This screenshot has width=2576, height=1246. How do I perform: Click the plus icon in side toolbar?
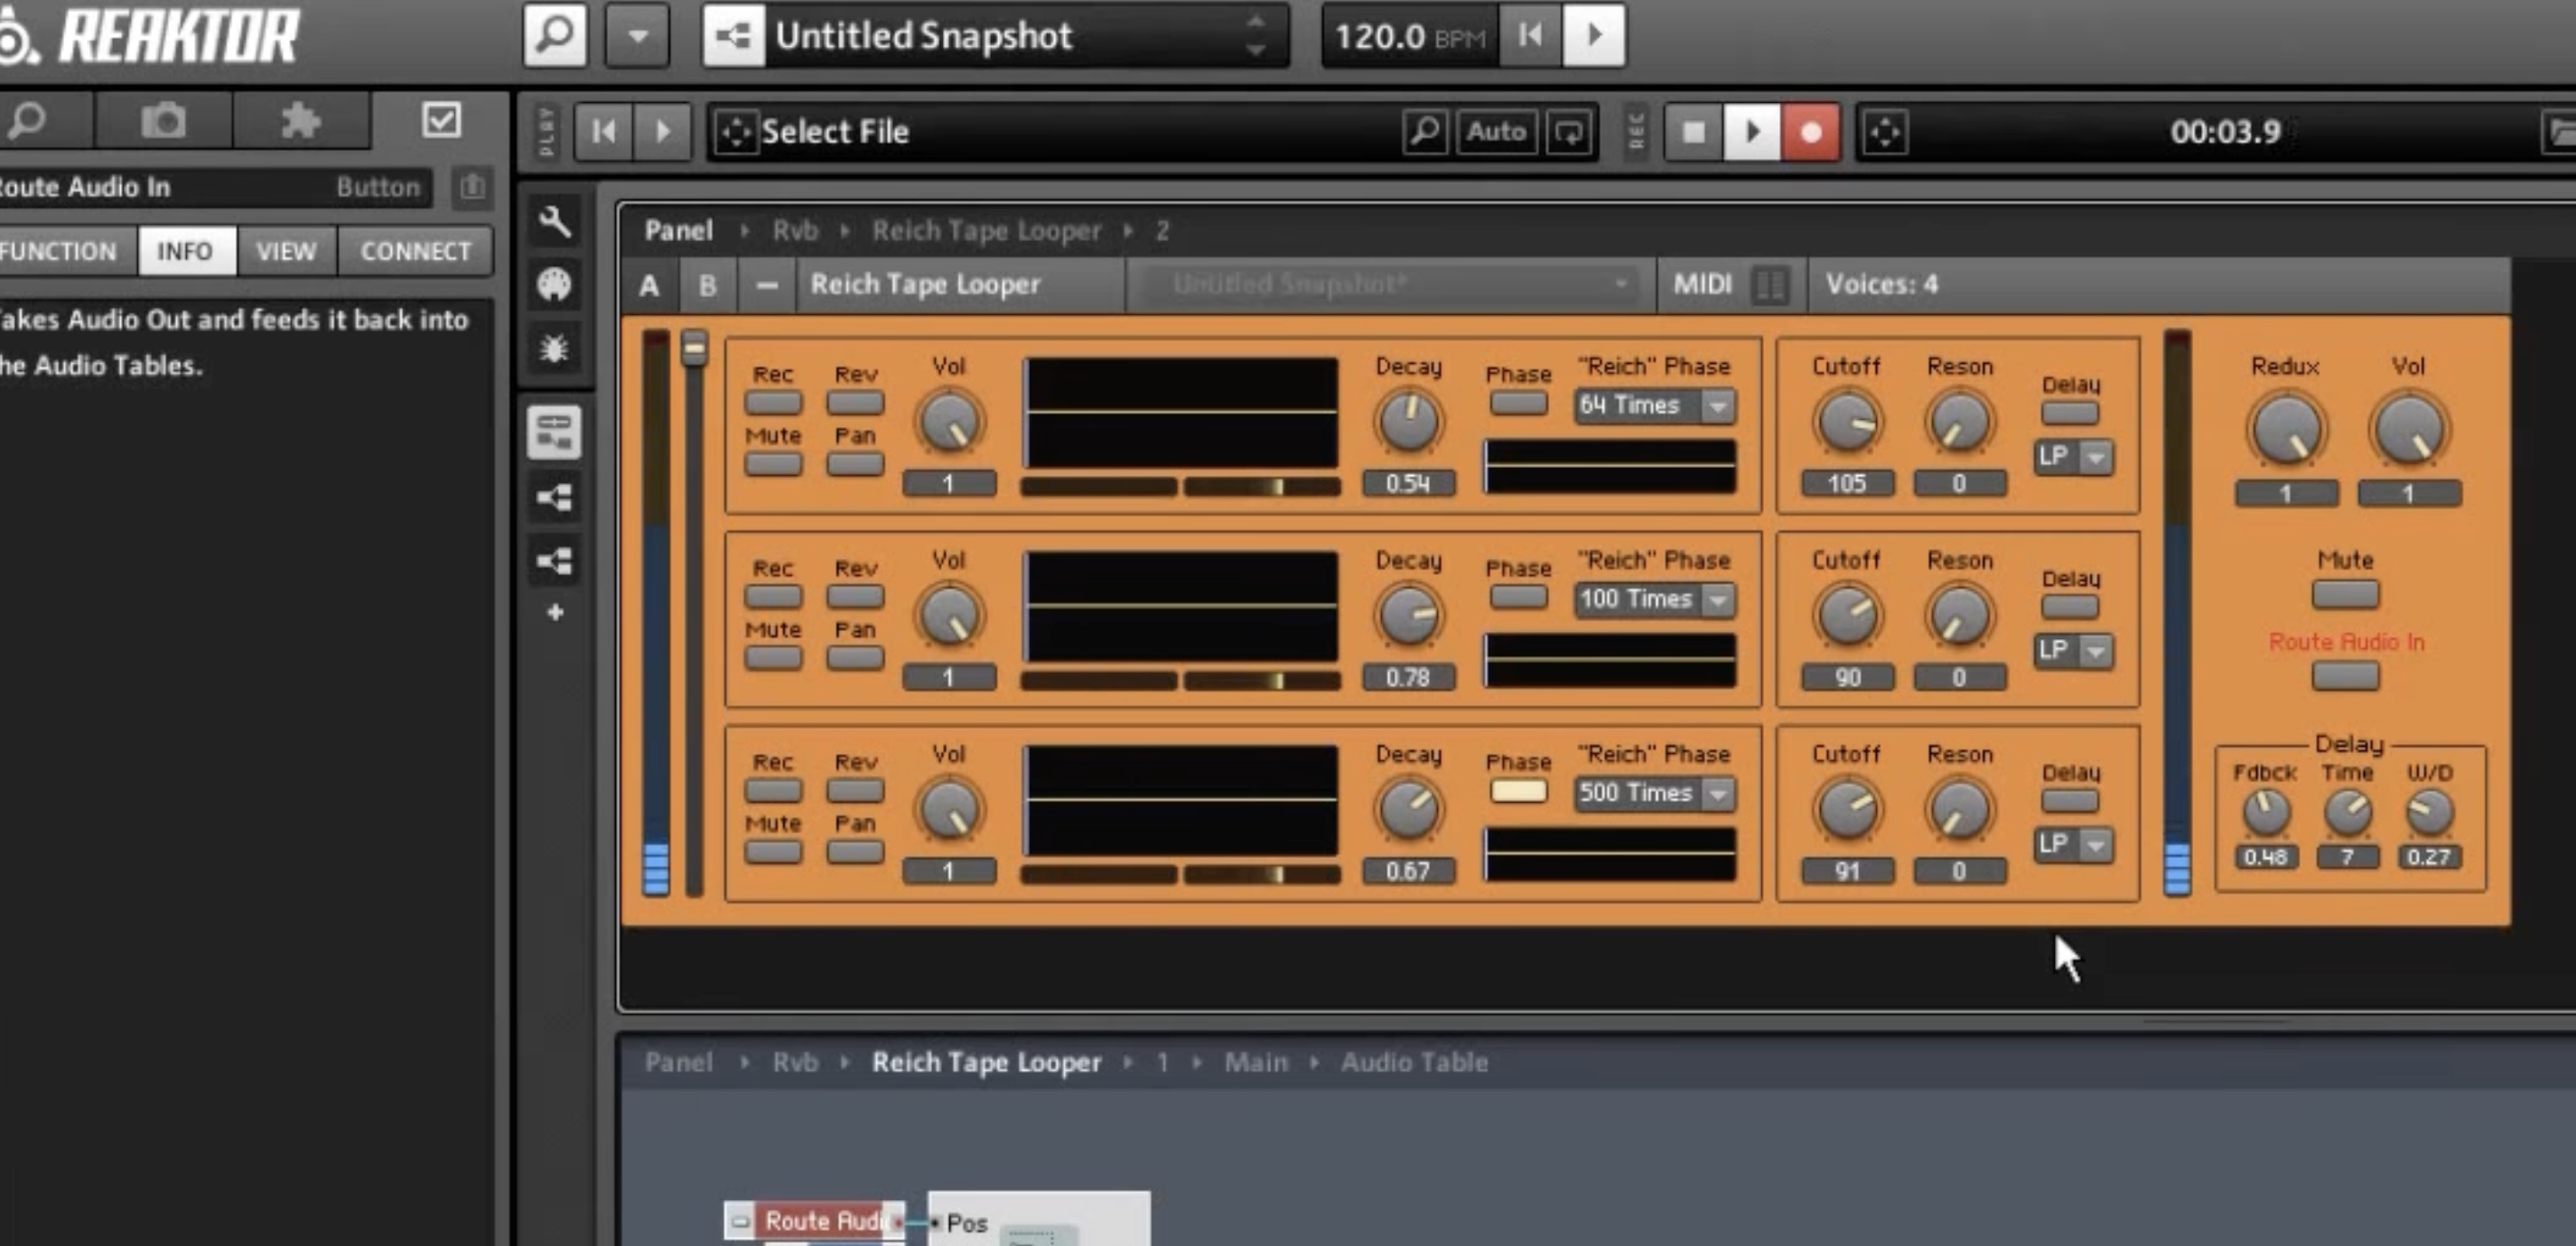pyautogui.click(x=555, y=612)
